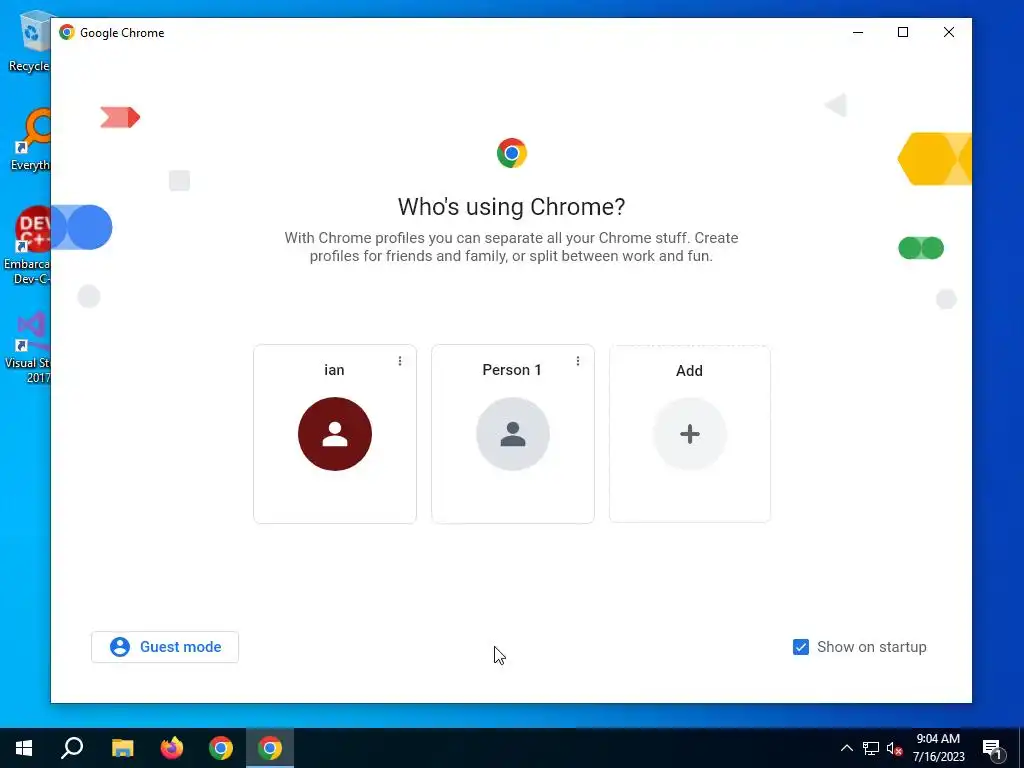The height and width of the screenshot is (768, 1024).
Task: Minimize the Google Chrome window
Action: coord(858,32)
